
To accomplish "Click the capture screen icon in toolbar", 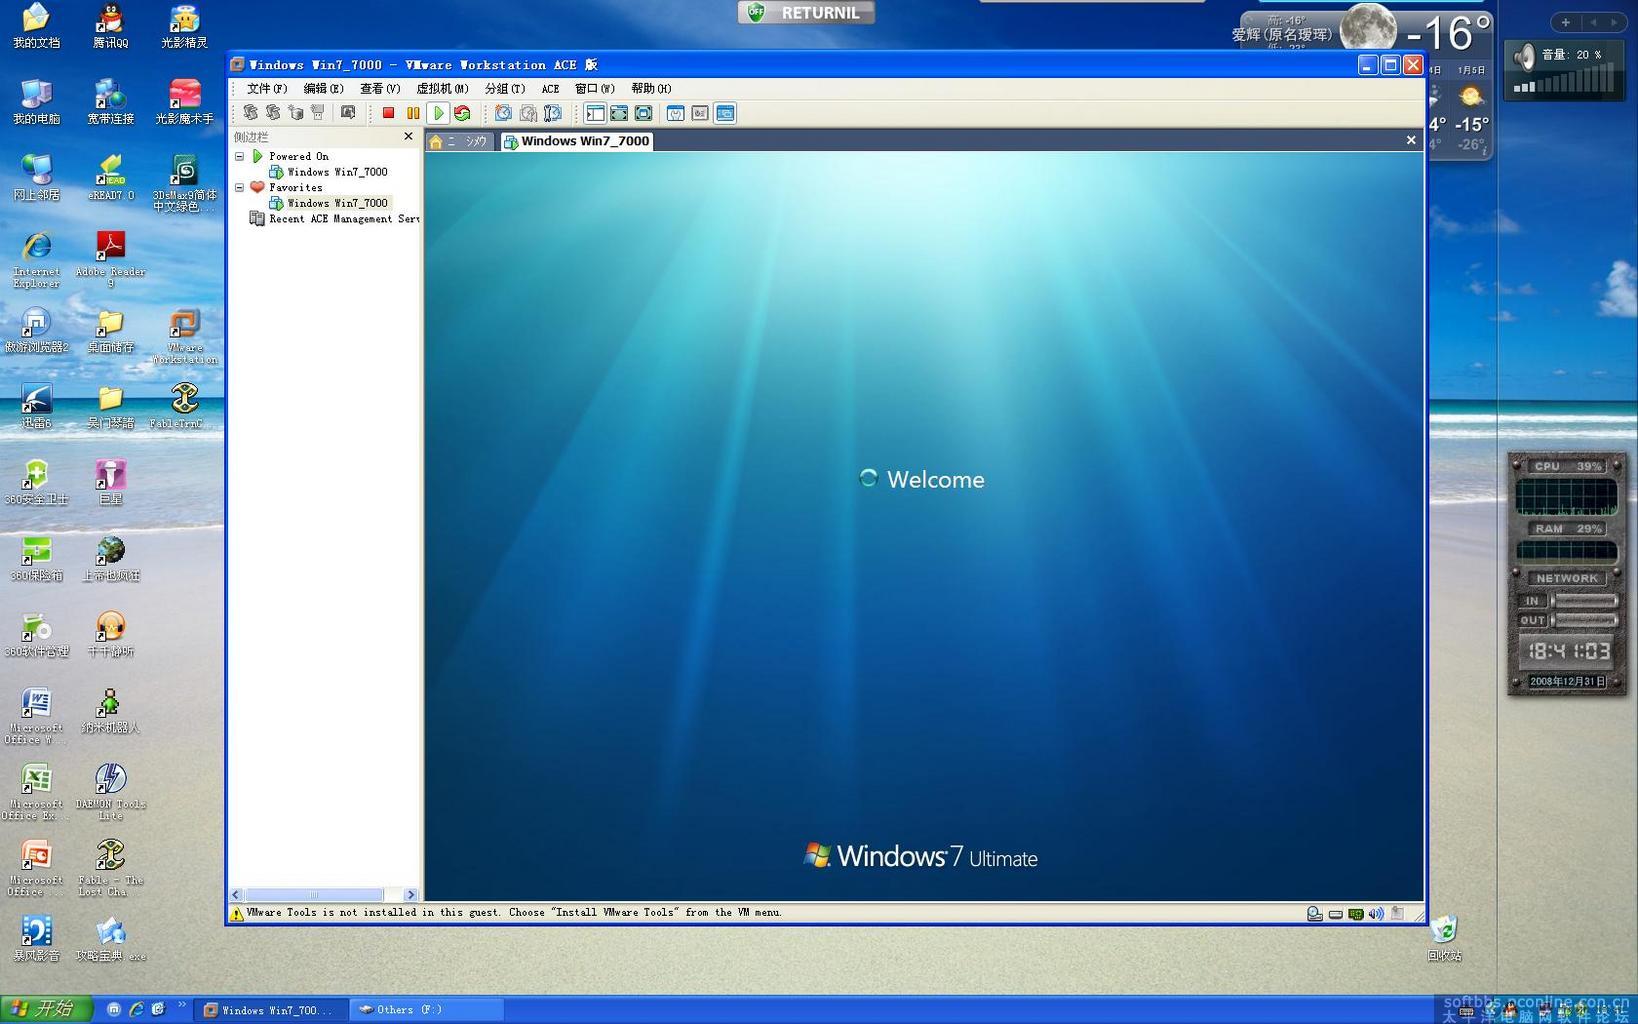I will (348, 113).
